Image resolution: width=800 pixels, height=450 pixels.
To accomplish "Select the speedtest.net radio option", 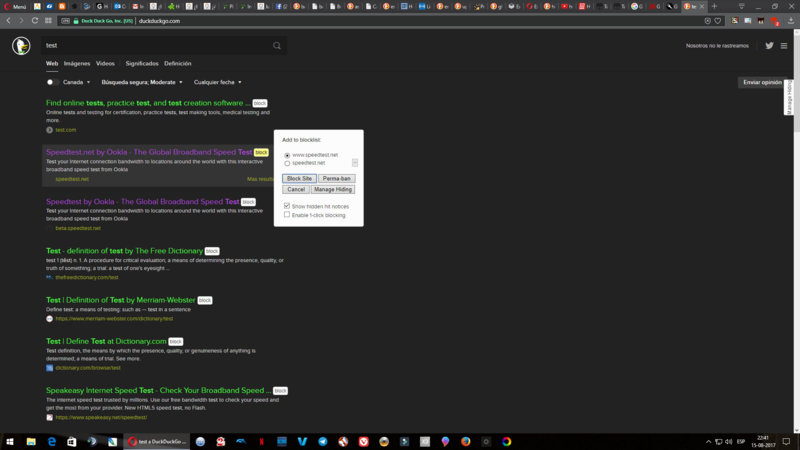I will [x=287, y=163].
